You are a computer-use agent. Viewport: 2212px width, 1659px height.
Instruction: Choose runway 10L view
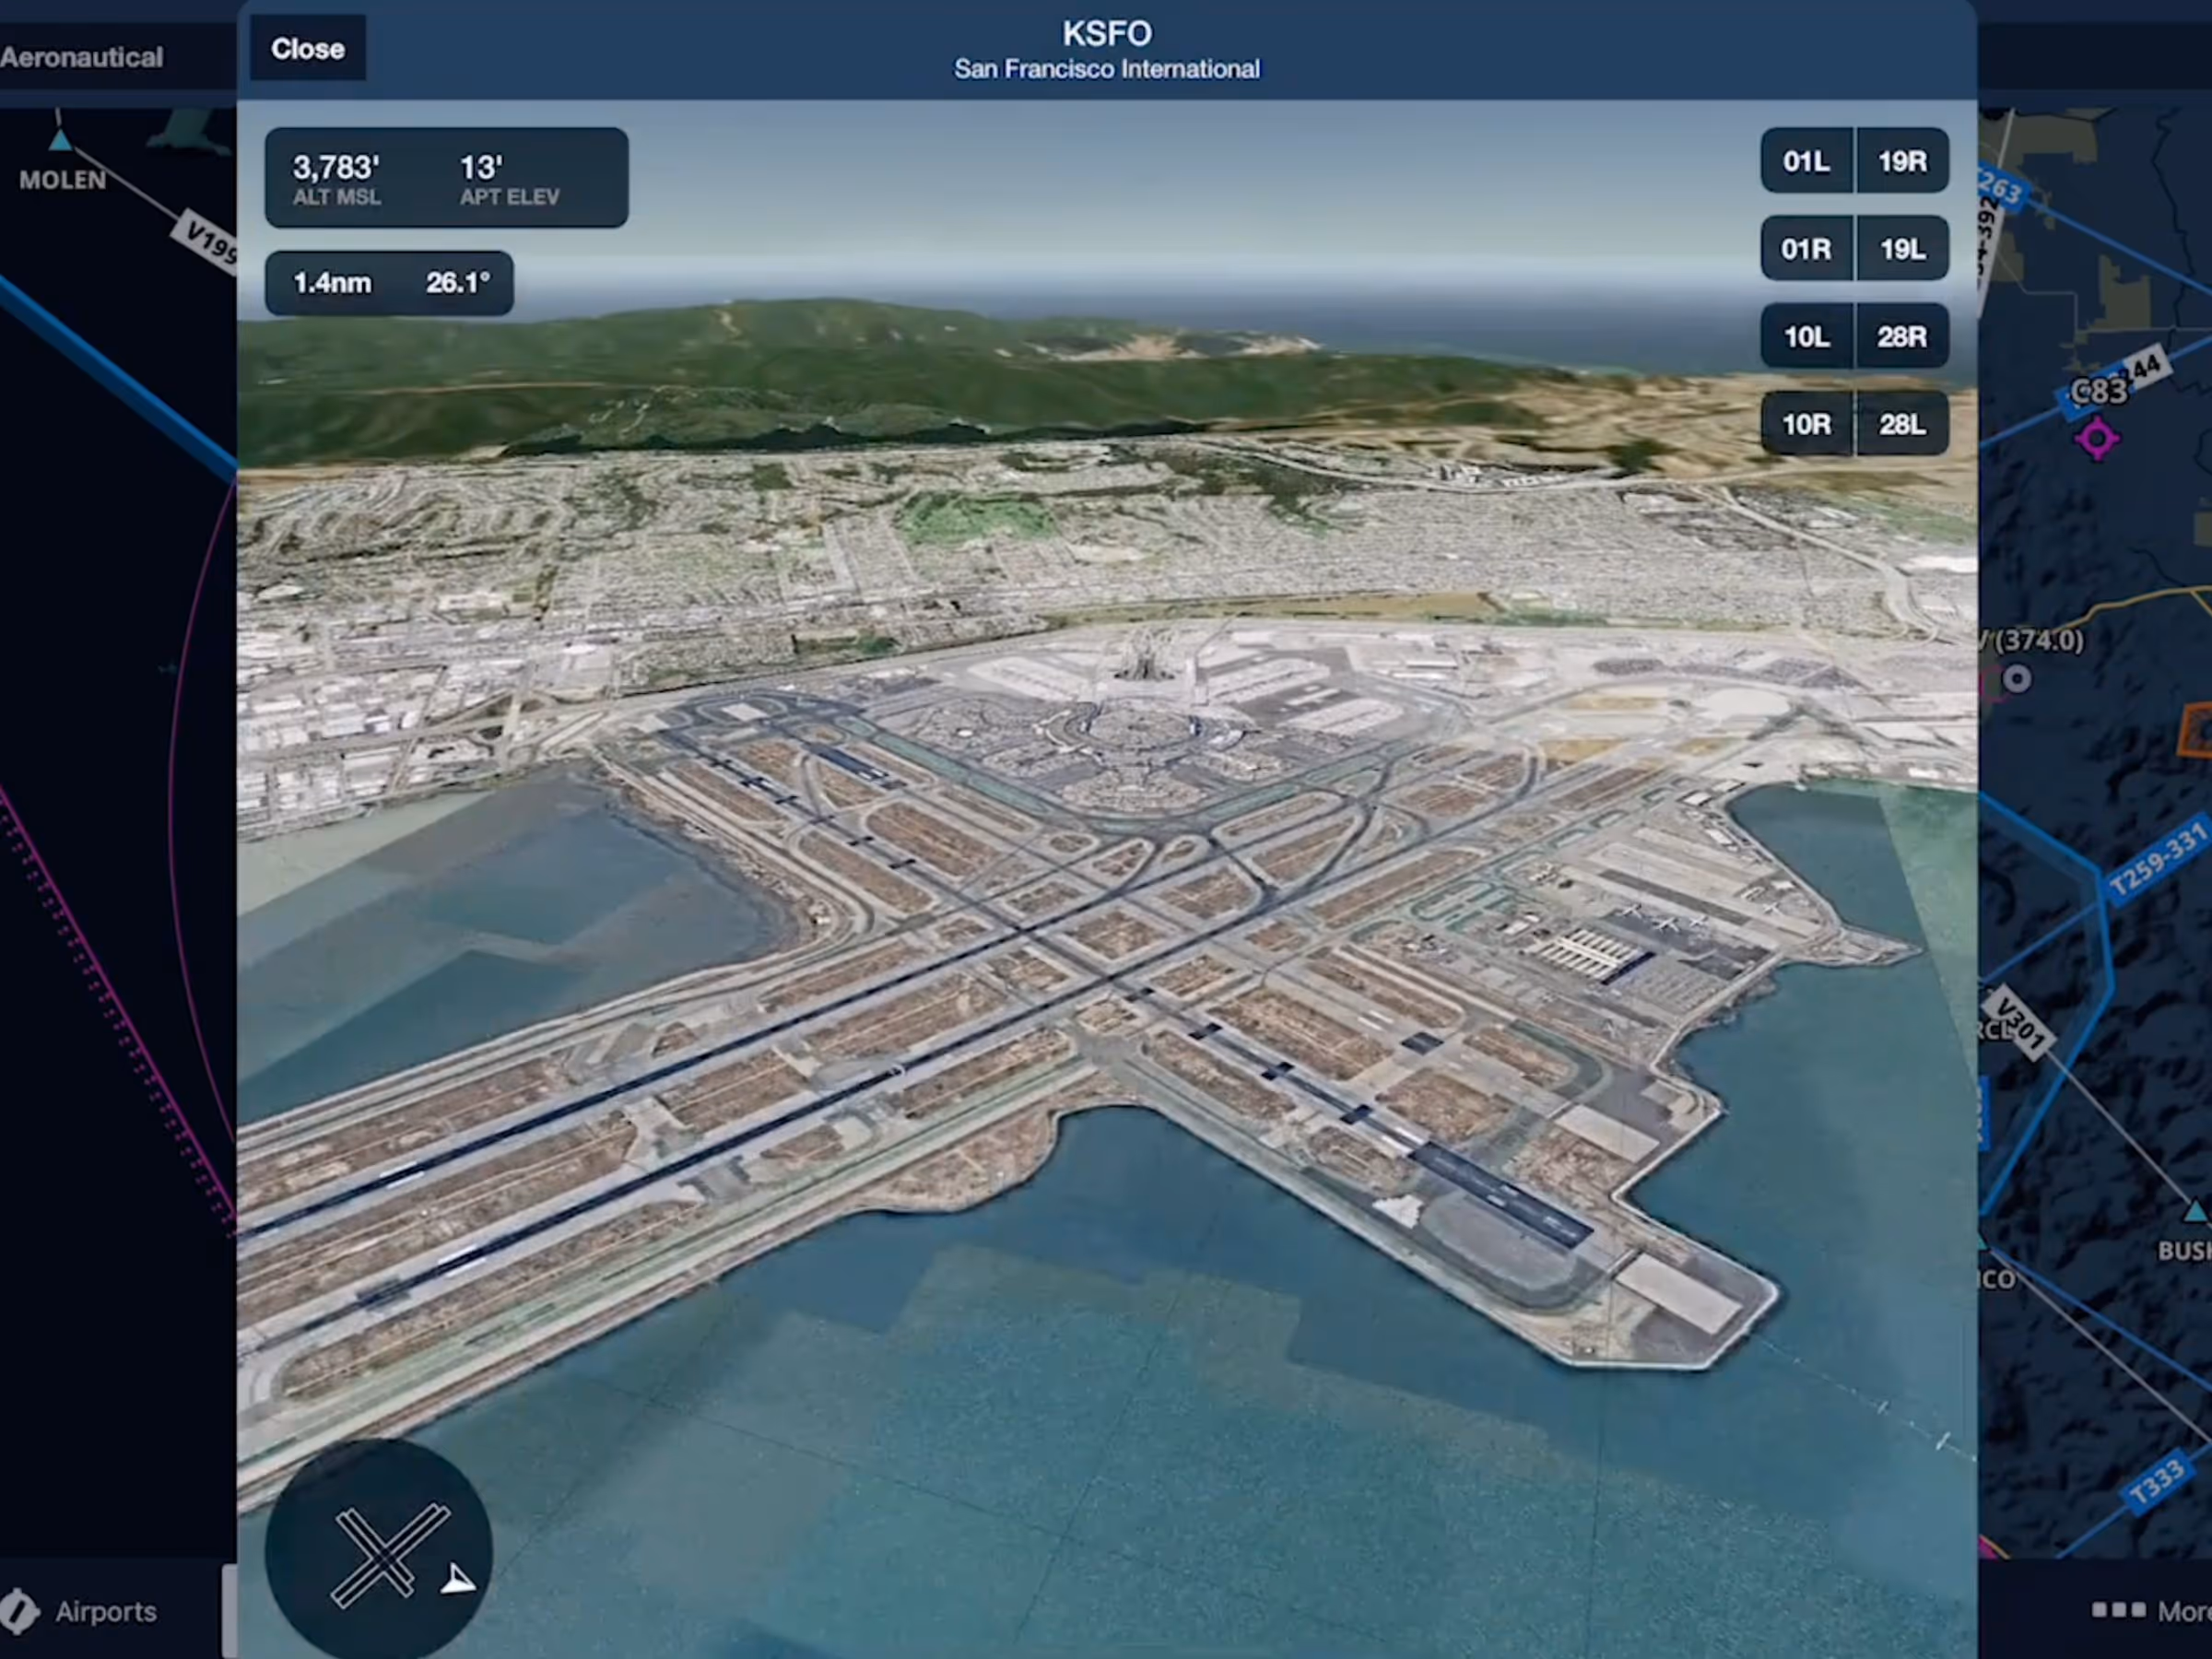tap(1806, 336)
